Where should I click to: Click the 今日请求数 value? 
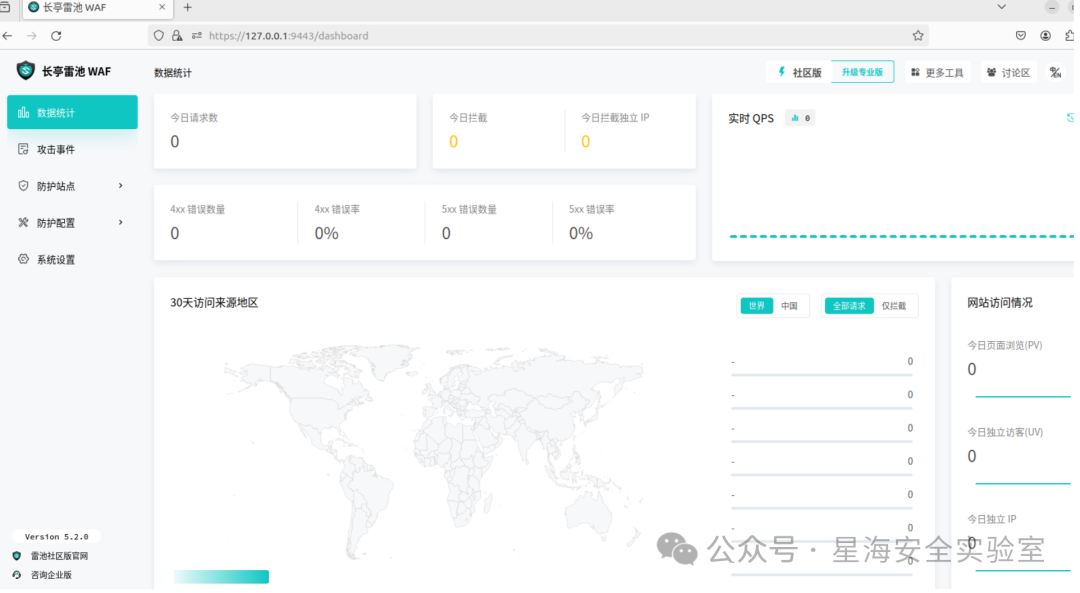[175, 142]
